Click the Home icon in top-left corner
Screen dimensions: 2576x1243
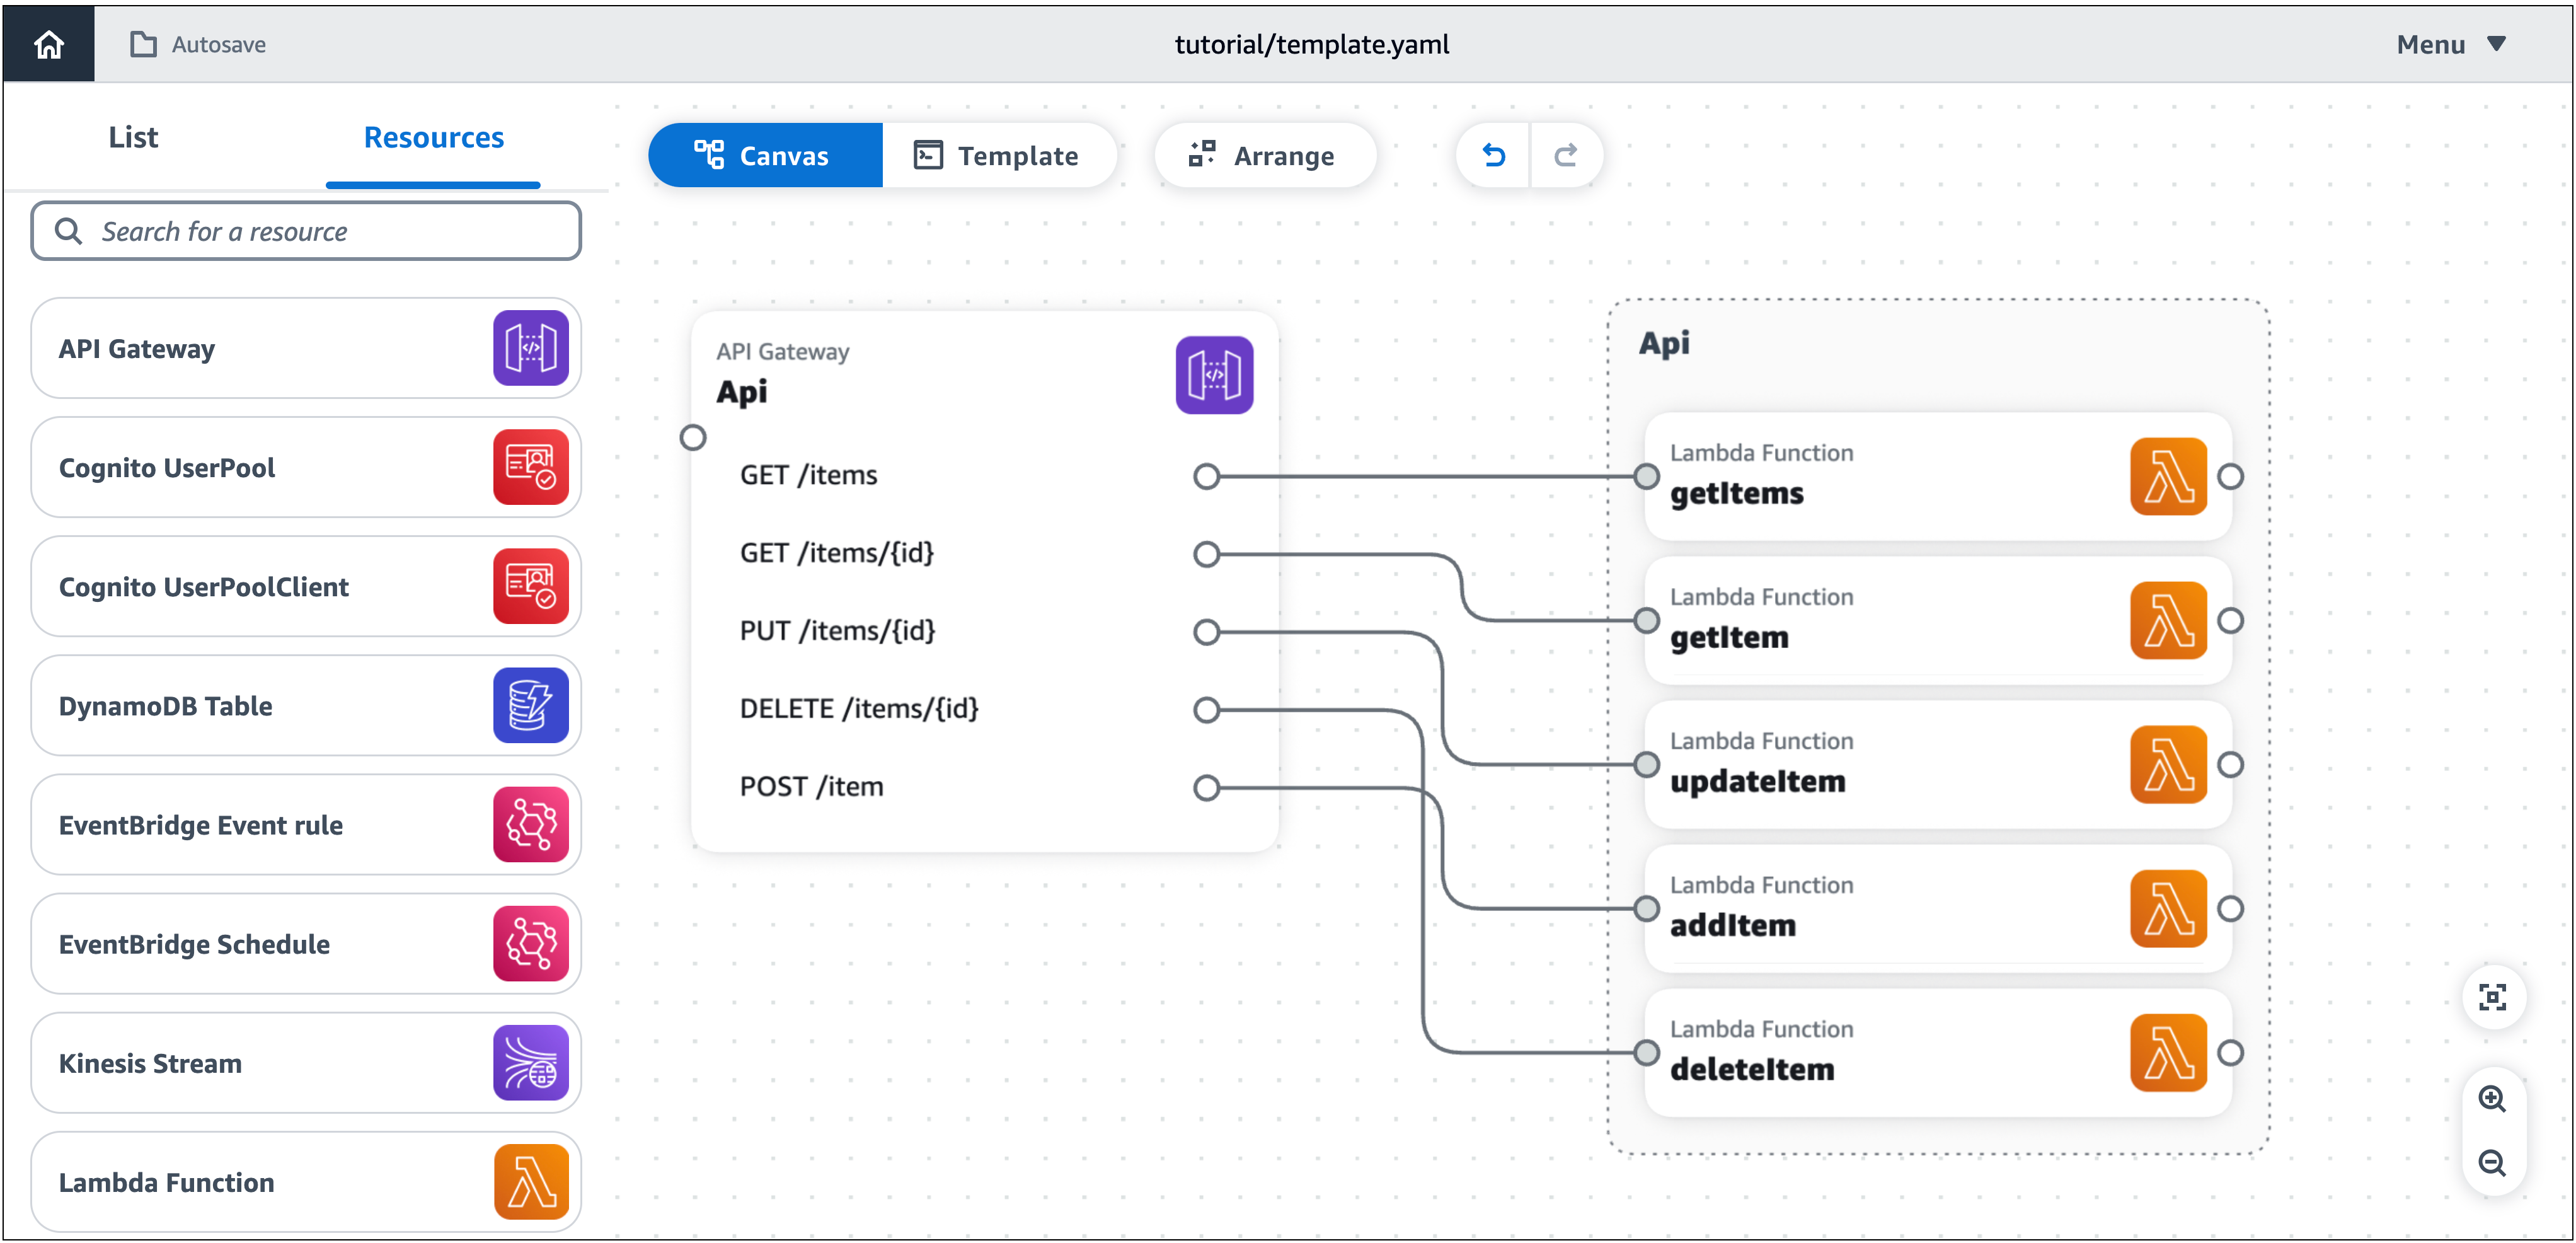tap(47, 43)
